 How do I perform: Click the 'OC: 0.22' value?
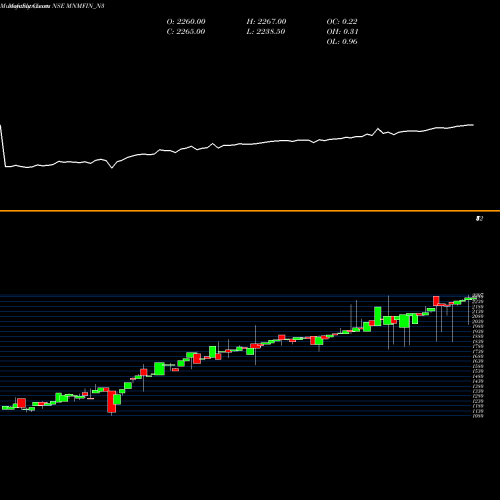[x=342, y=22]
